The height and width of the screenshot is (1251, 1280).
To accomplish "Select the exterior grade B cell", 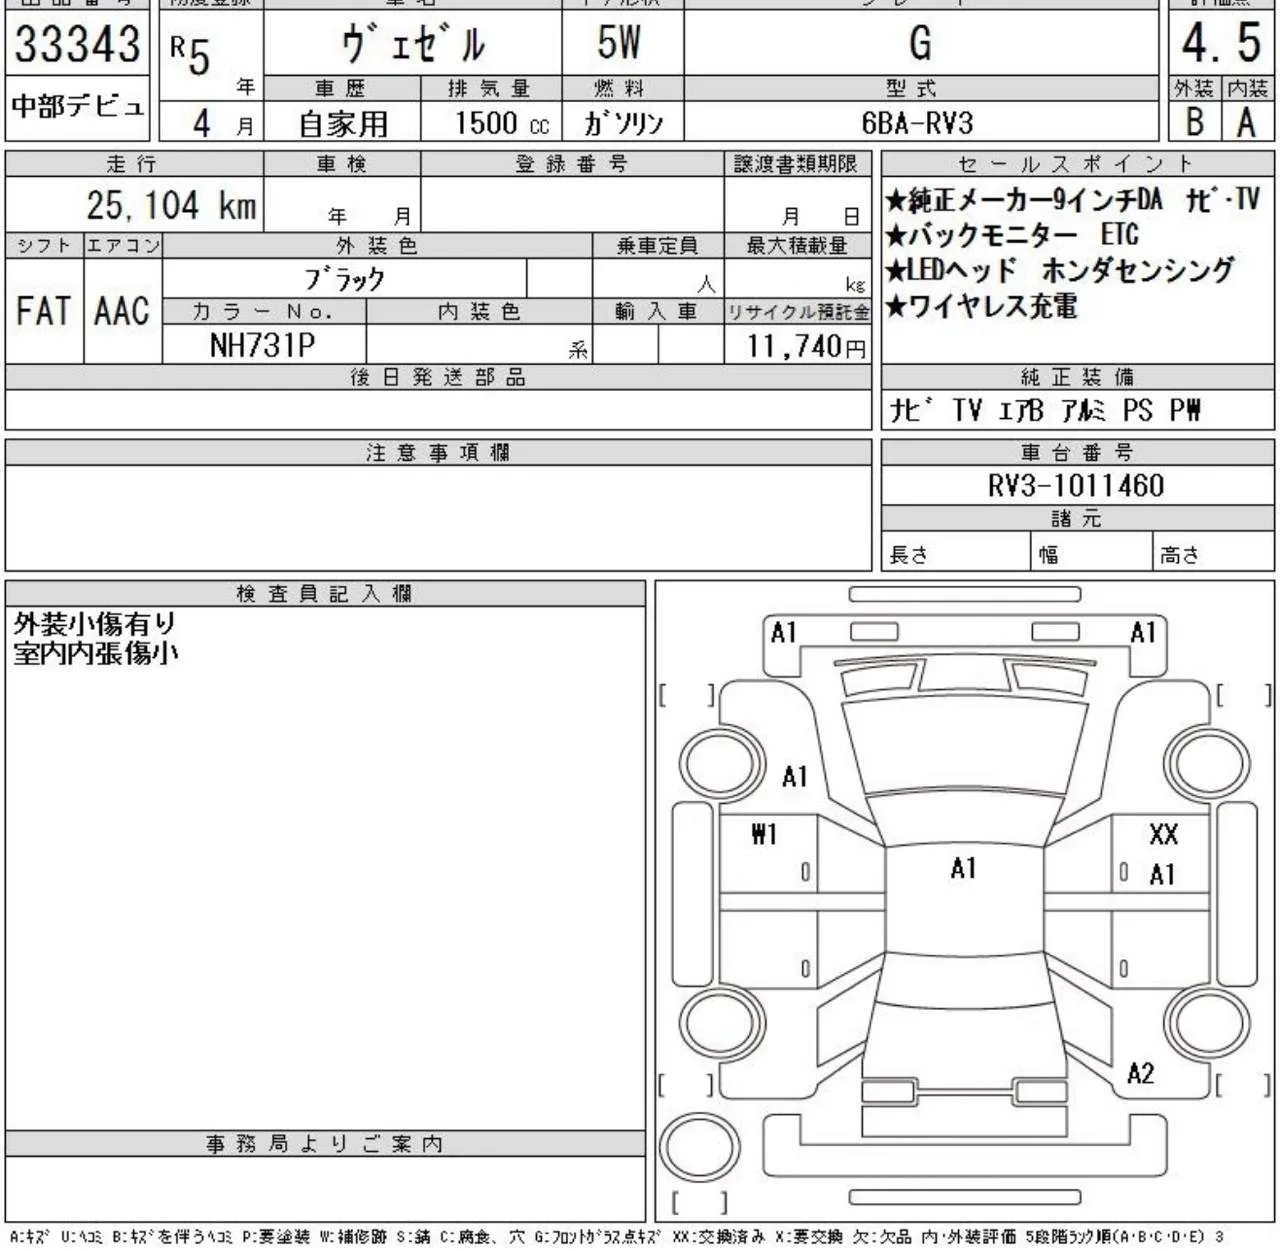I will pos(1195,122).
